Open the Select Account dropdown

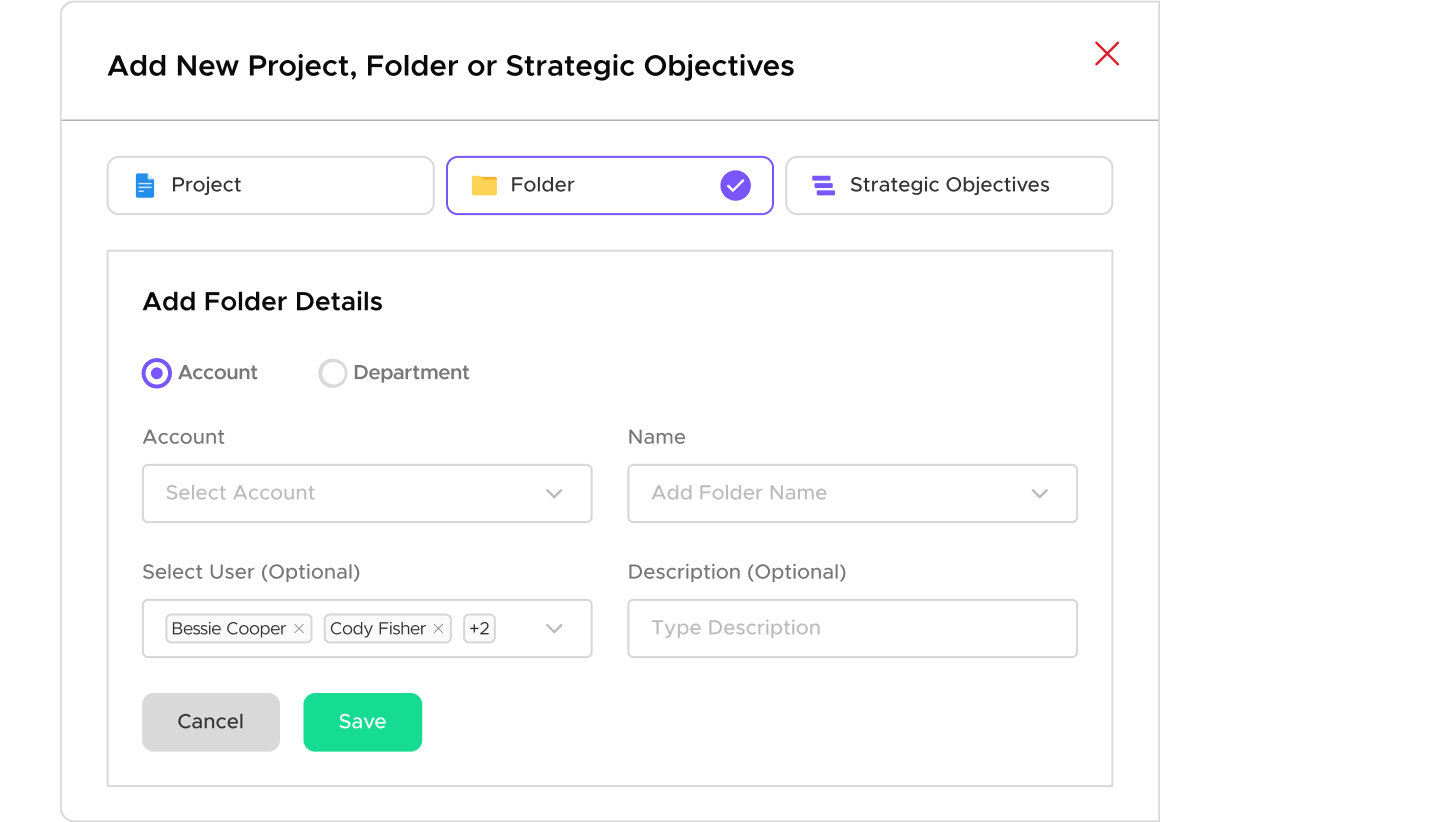(x=367, y=493)
